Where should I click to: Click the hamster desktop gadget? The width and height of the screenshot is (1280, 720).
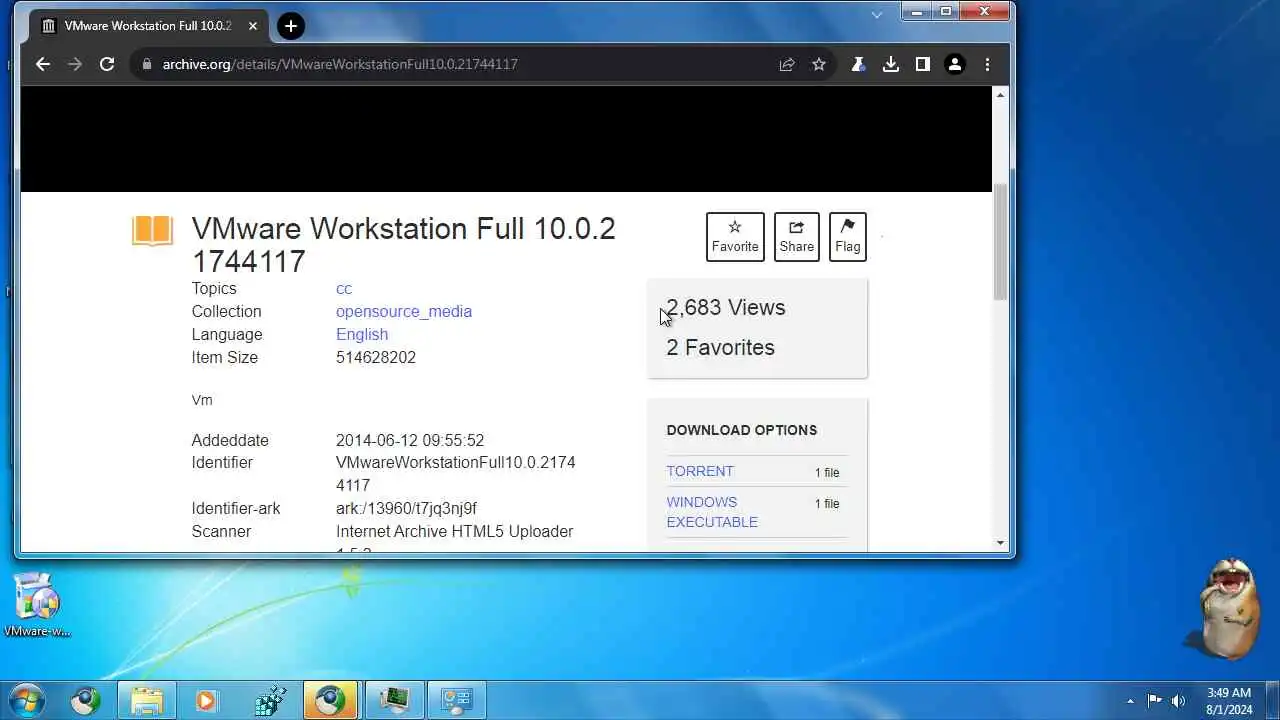click(x=1228, y=609)
